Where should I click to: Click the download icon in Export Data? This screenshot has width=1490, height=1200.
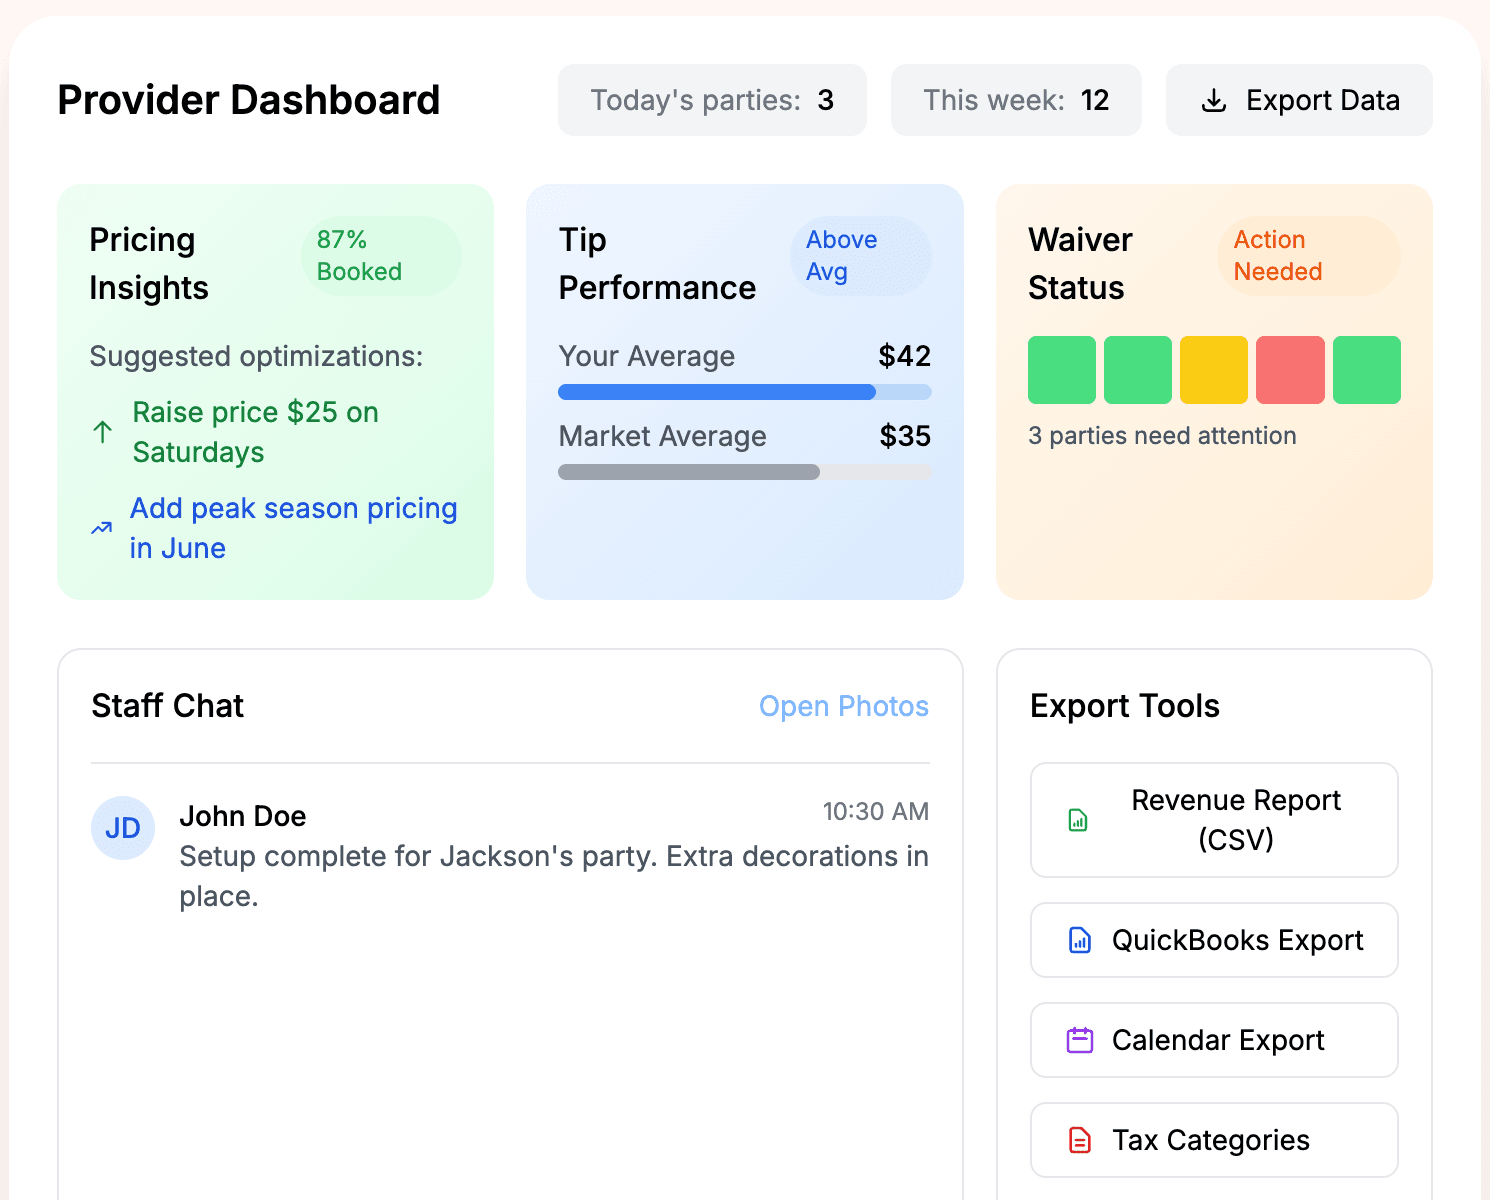(1213, 101)
